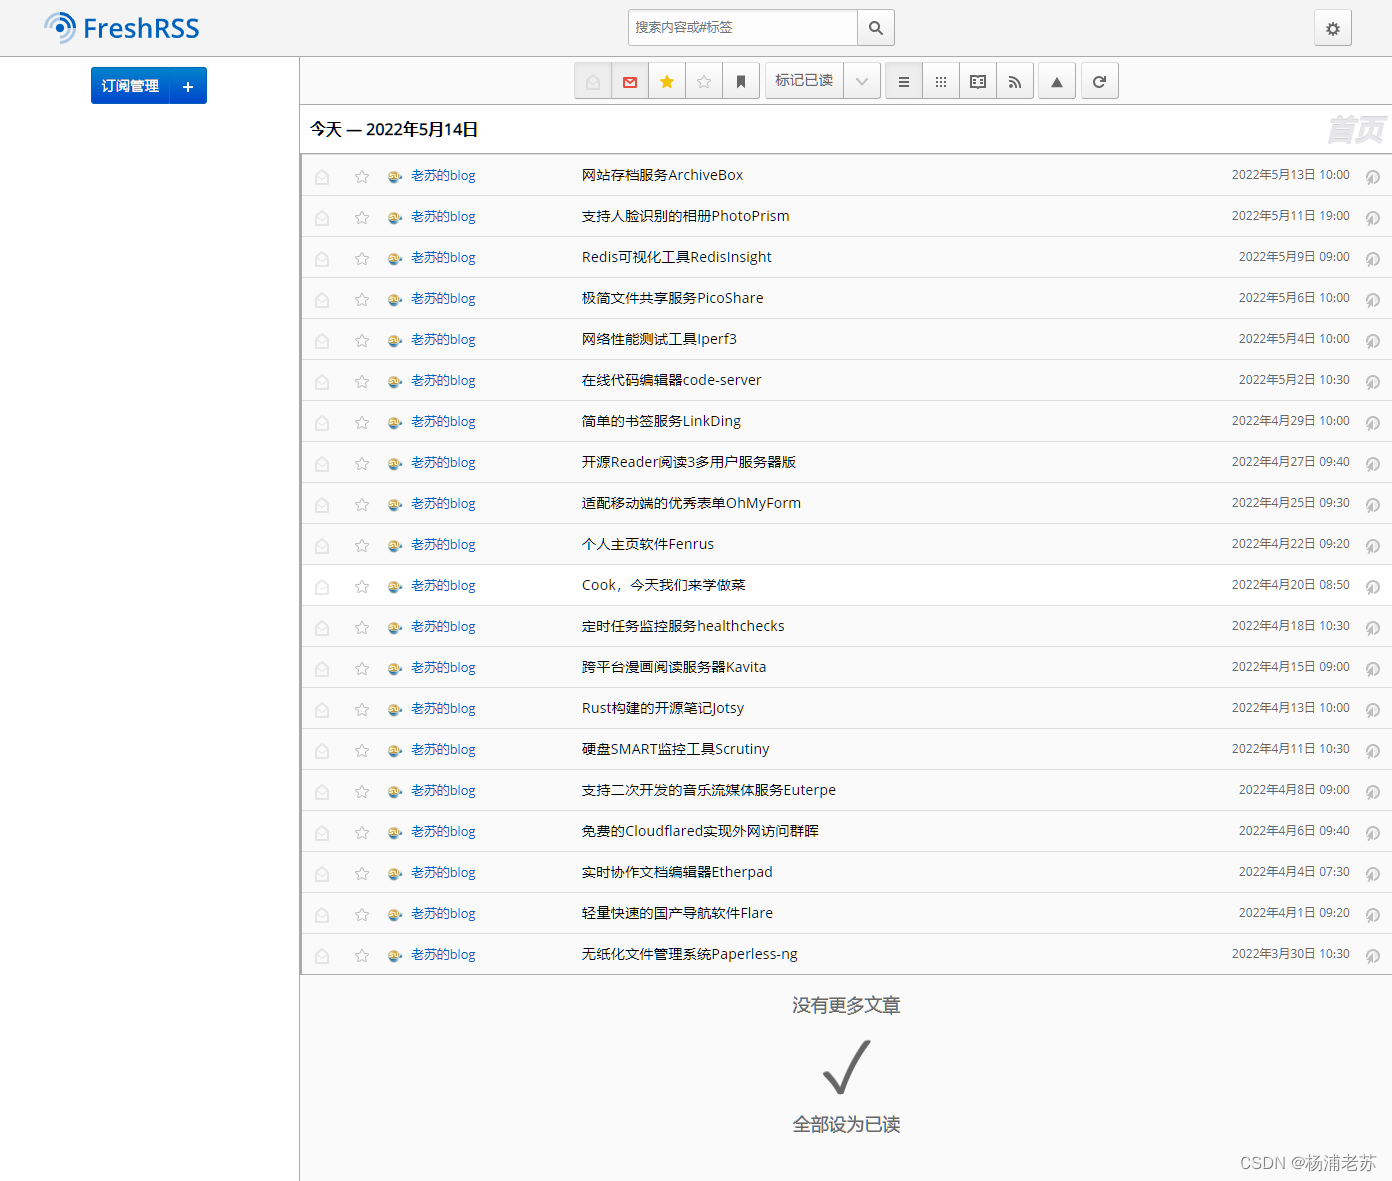Switch to global grid view
Screen dimensions: 1392x1181
[x=941, y=82]
